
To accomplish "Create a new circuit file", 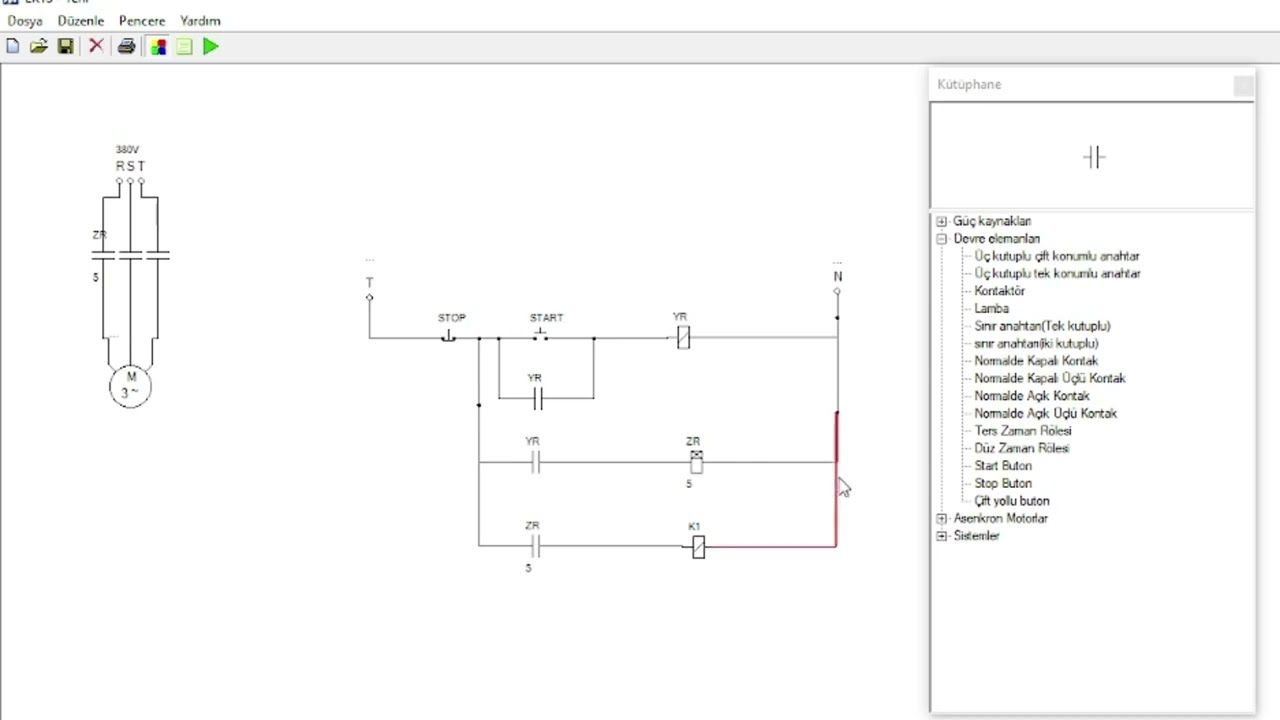I will point(12,46).
